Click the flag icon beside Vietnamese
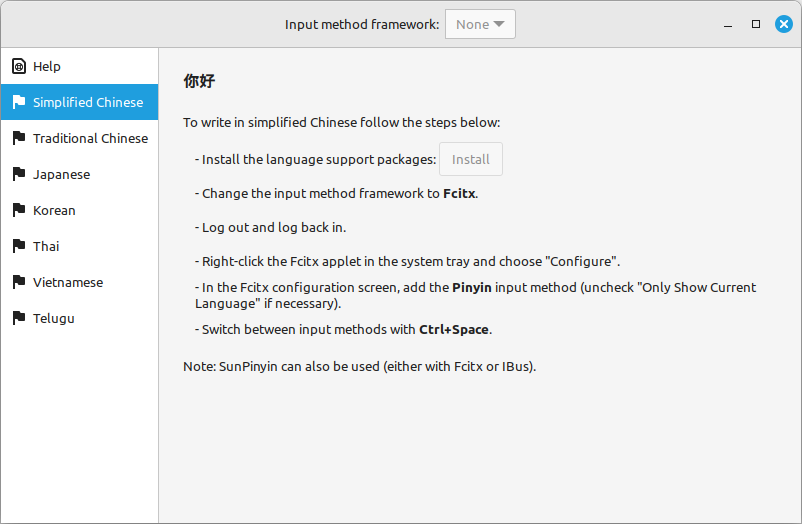 point(18,282)
